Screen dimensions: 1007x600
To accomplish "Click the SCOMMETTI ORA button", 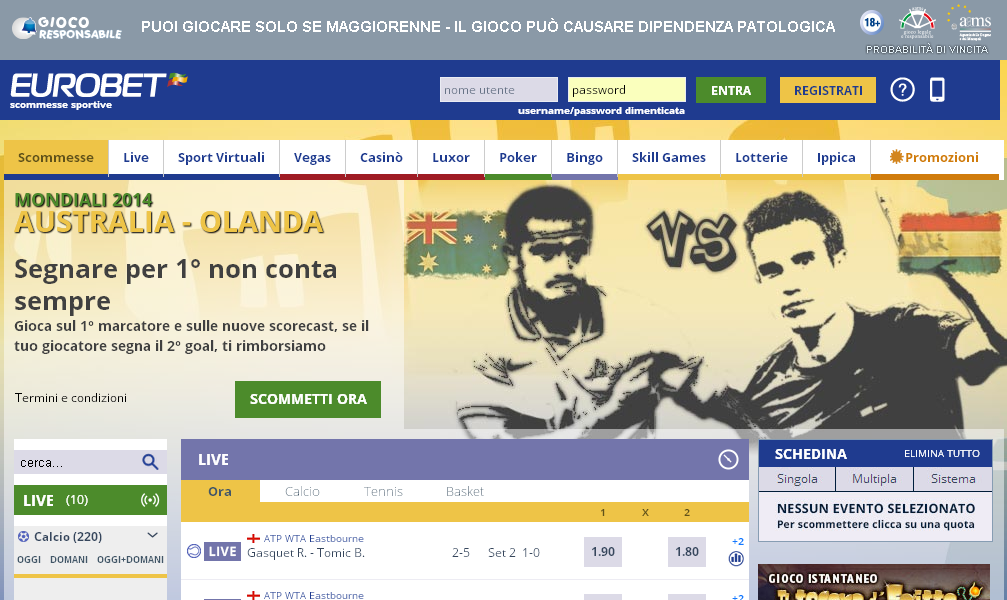I will pyautogui.click(x=308, y=399).
